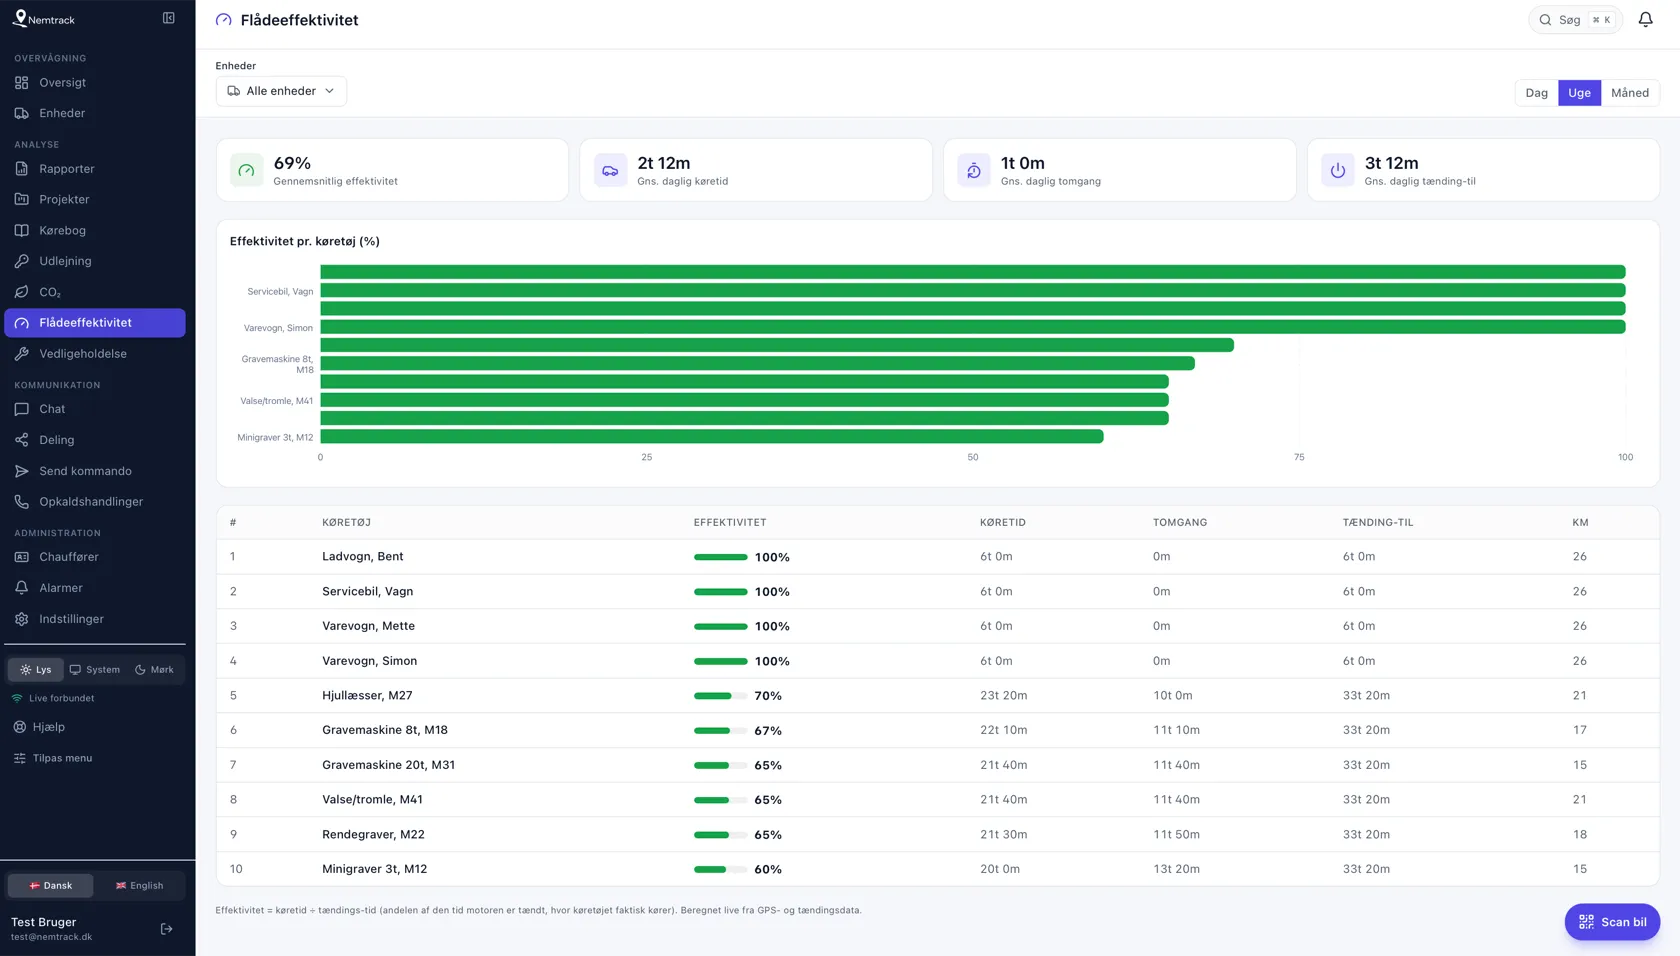Click the Indstillinger gear icon
Viewport: 1680px width, 956px height.
point(21,619)
